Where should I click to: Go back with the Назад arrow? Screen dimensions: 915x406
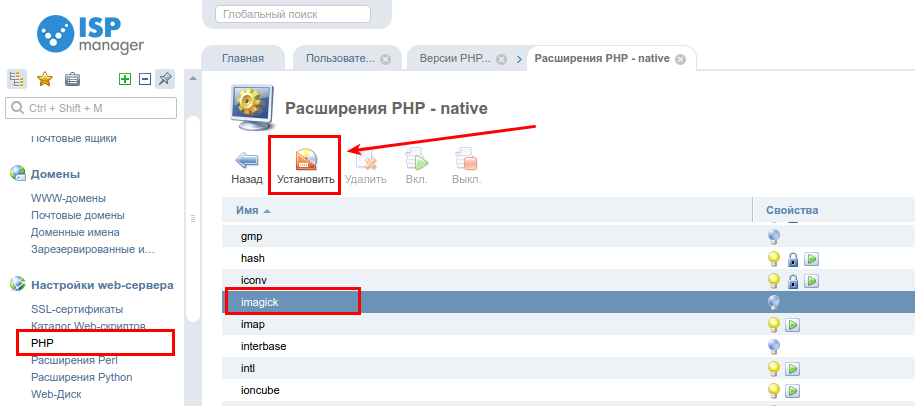[x=246, y=160]
